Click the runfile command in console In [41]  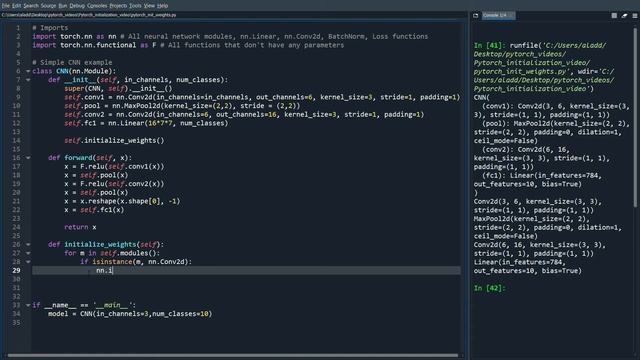click(544, 67)
